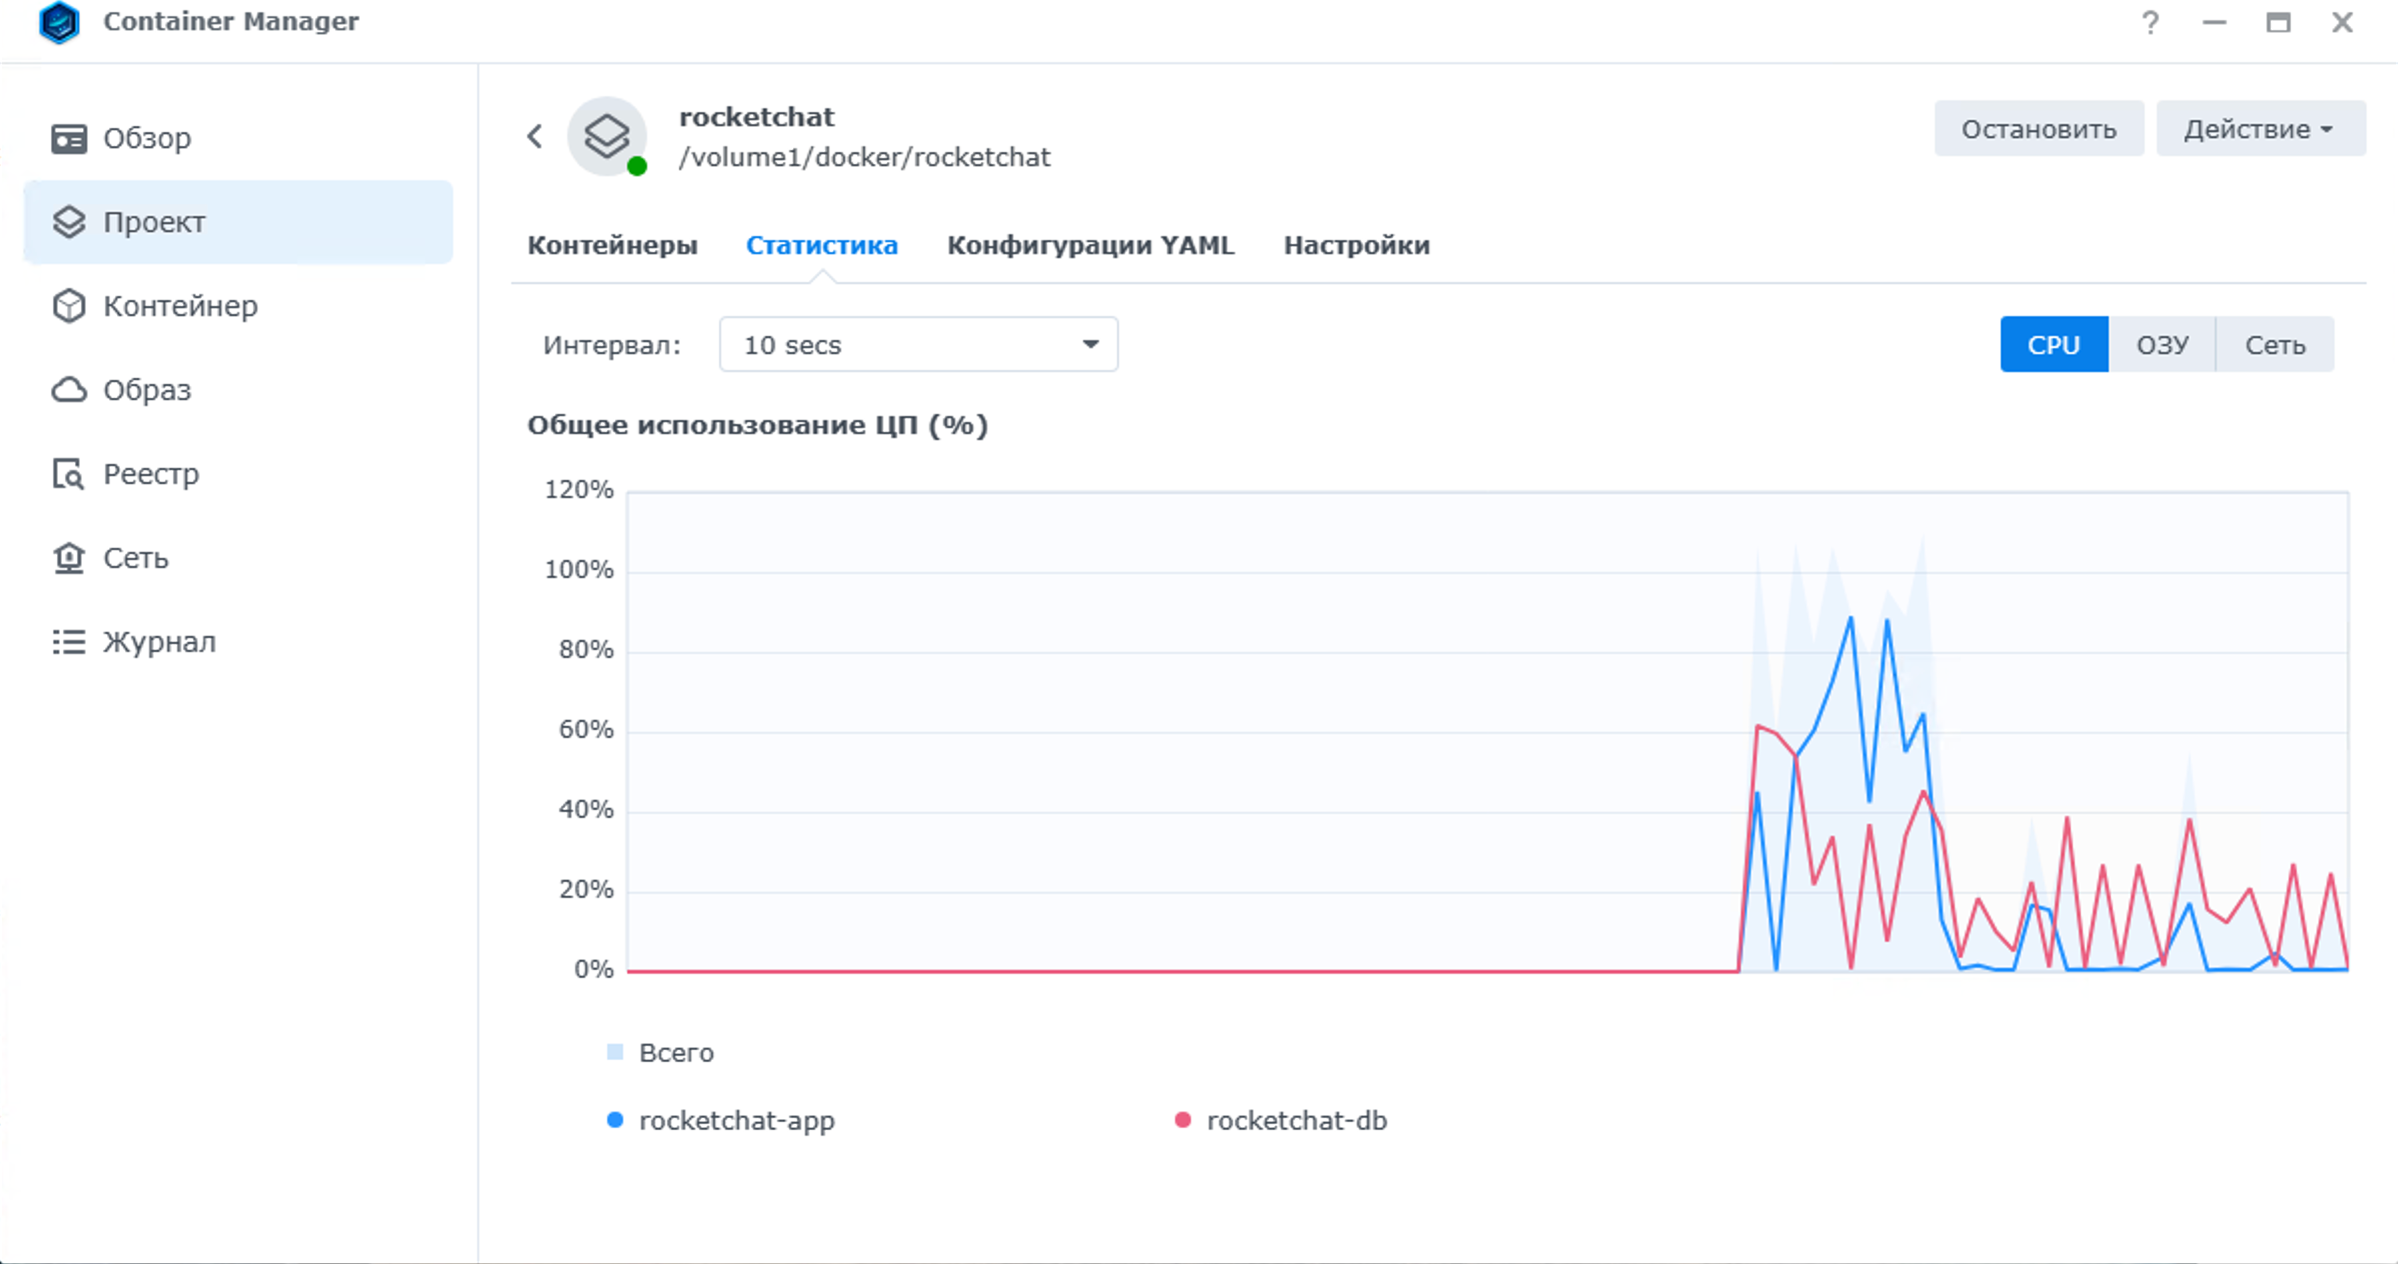Click the 0% axis label

coord(594,970)
